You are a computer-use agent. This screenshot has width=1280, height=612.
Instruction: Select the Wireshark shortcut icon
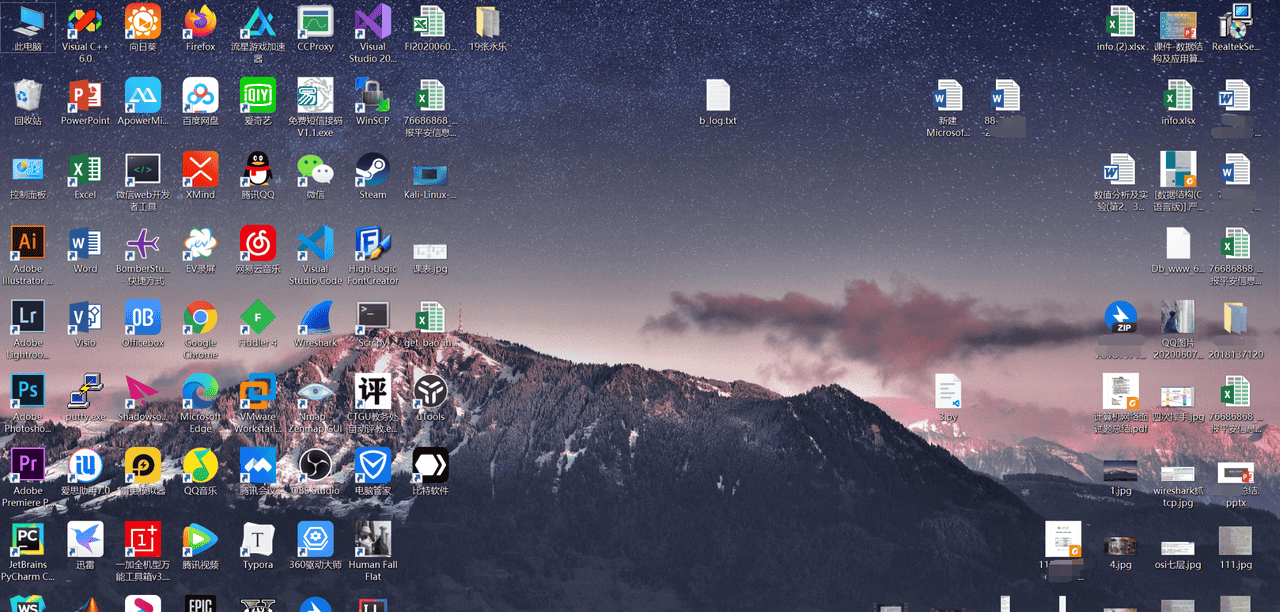coord(315,318)
